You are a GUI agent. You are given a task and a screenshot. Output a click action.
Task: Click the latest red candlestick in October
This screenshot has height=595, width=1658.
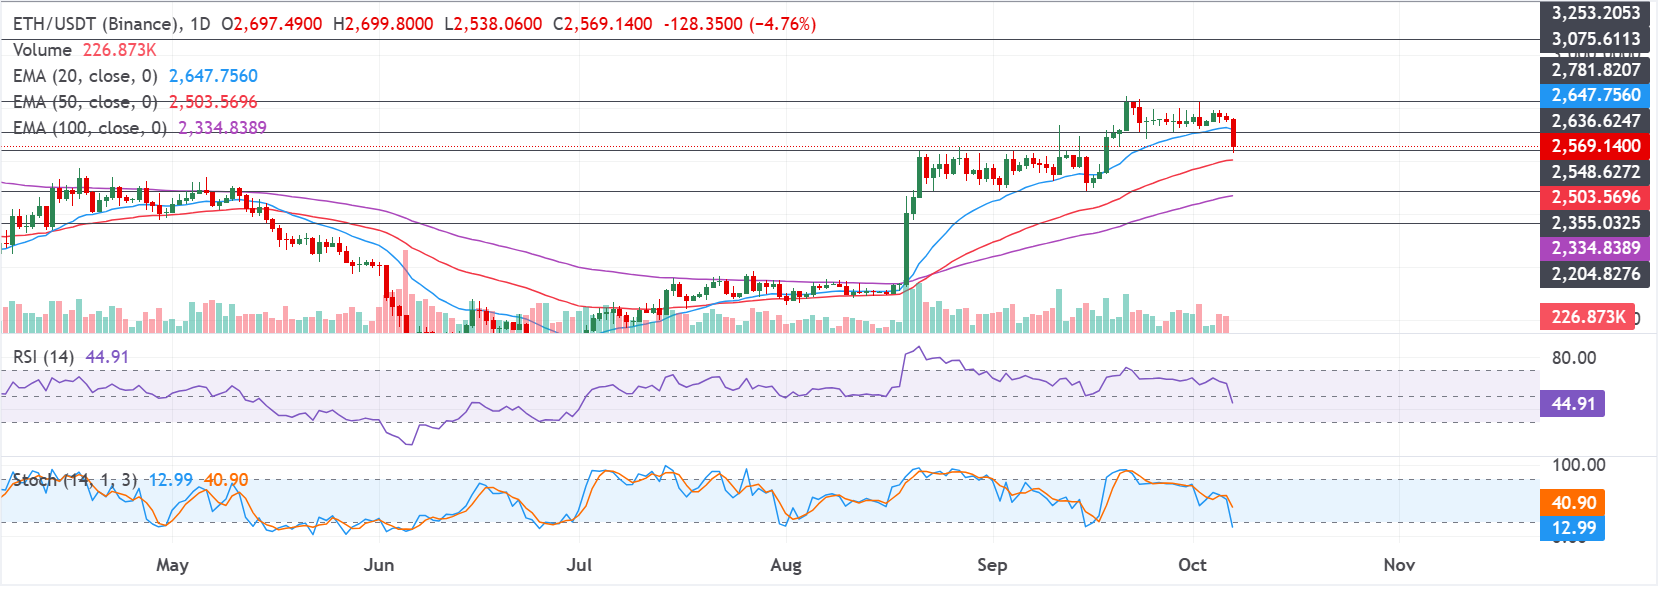coord(1234,132)
